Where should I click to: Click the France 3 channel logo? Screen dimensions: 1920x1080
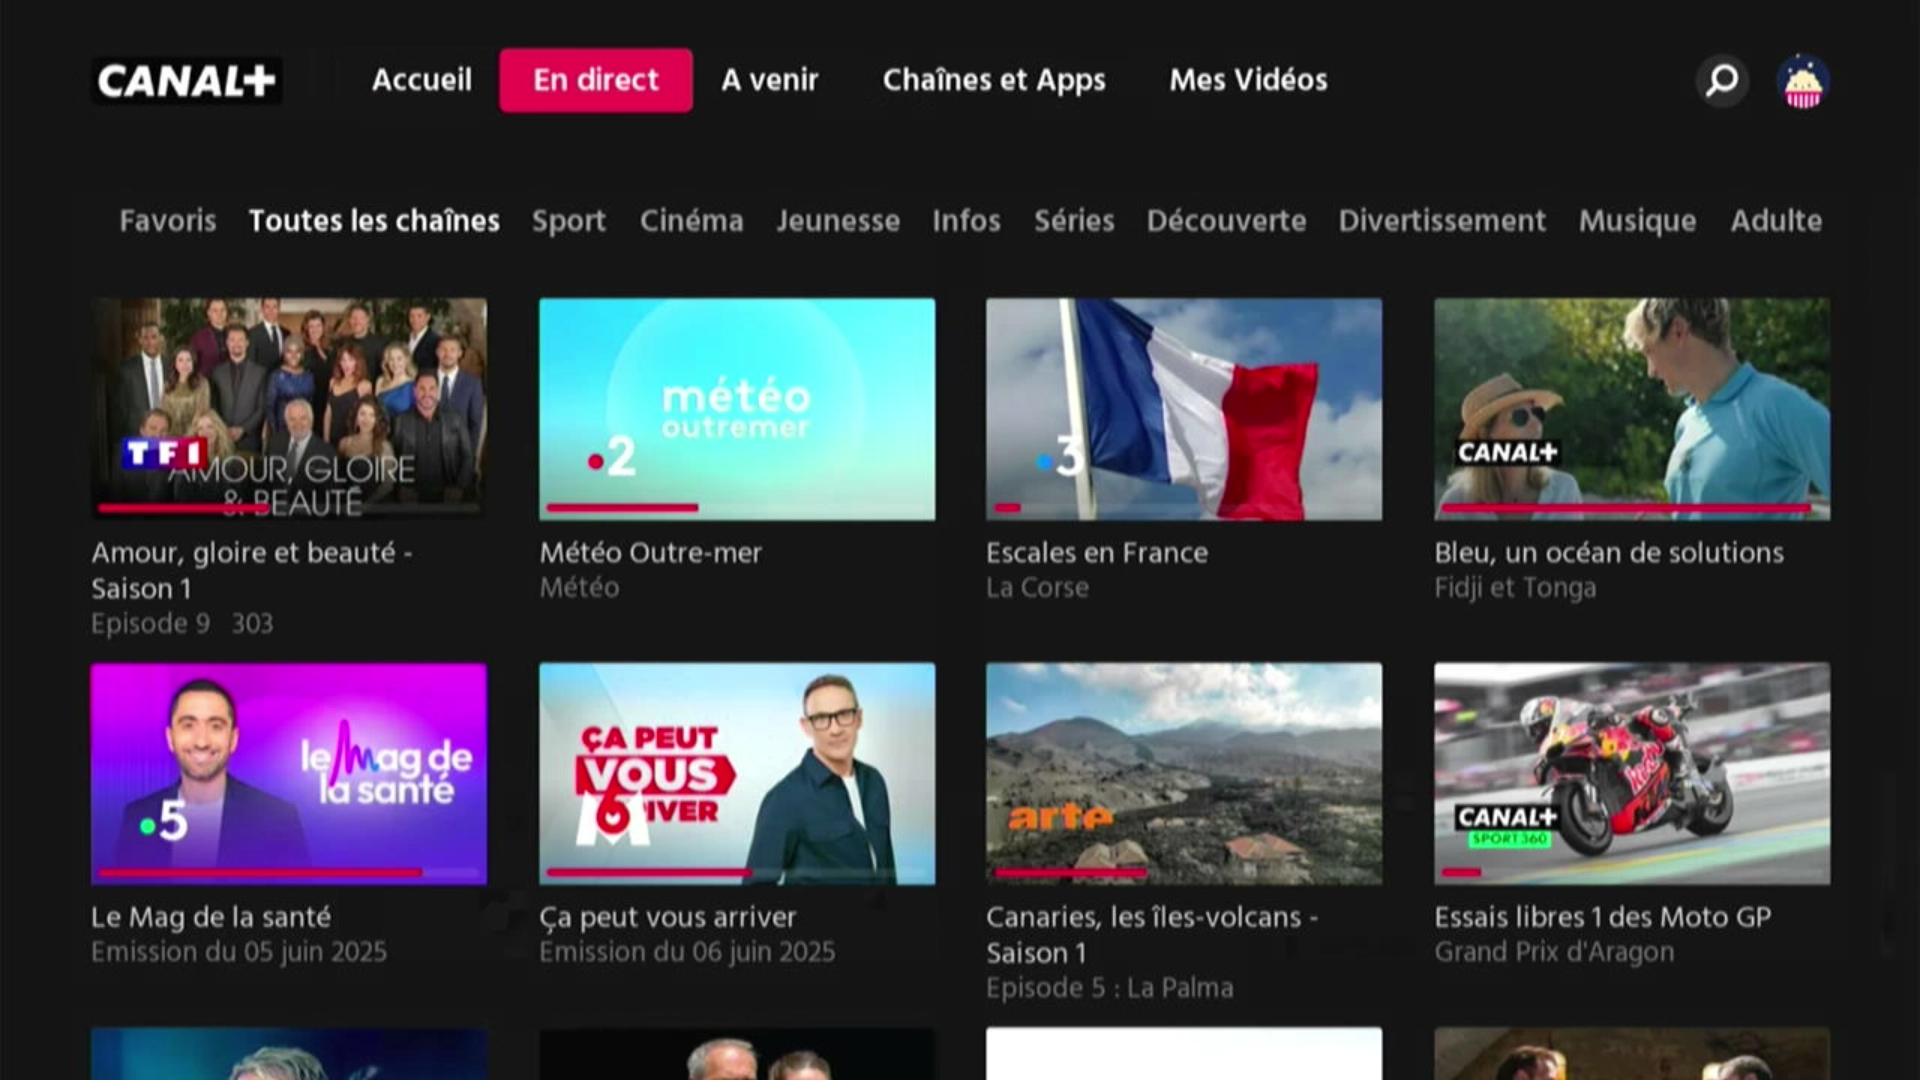tap(1059, 457)
